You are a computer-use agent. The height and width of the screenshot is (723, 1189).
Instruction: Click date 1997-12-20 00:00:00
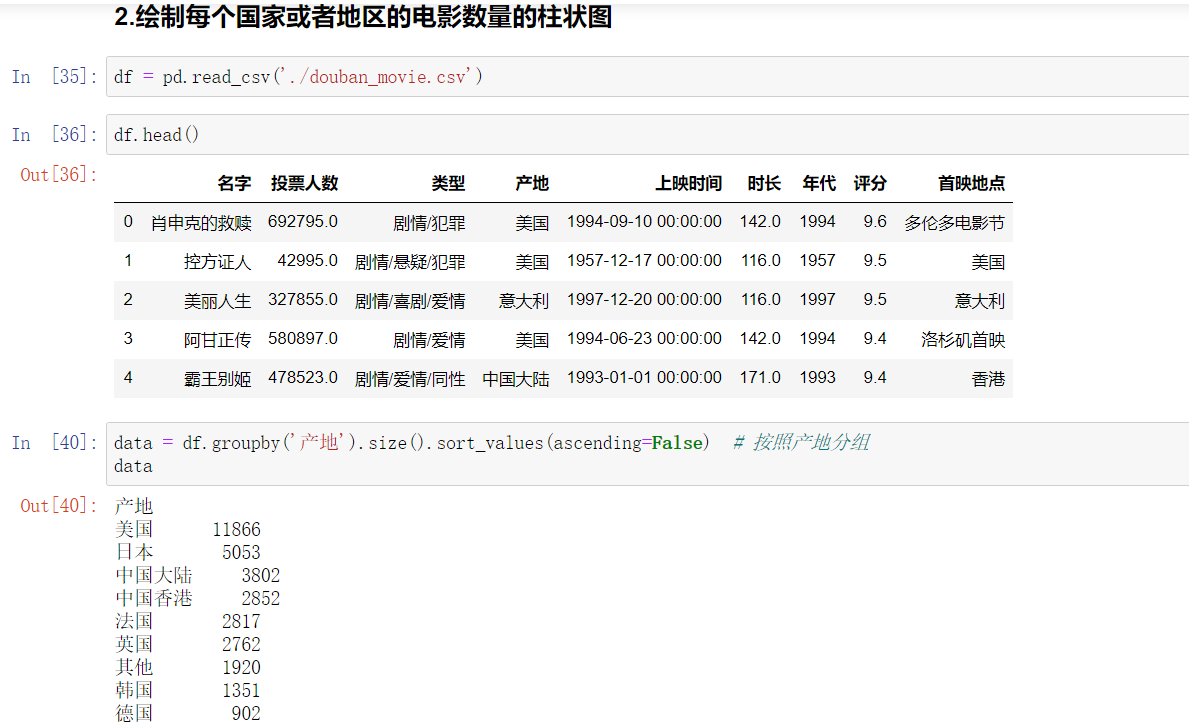(644, 300)
